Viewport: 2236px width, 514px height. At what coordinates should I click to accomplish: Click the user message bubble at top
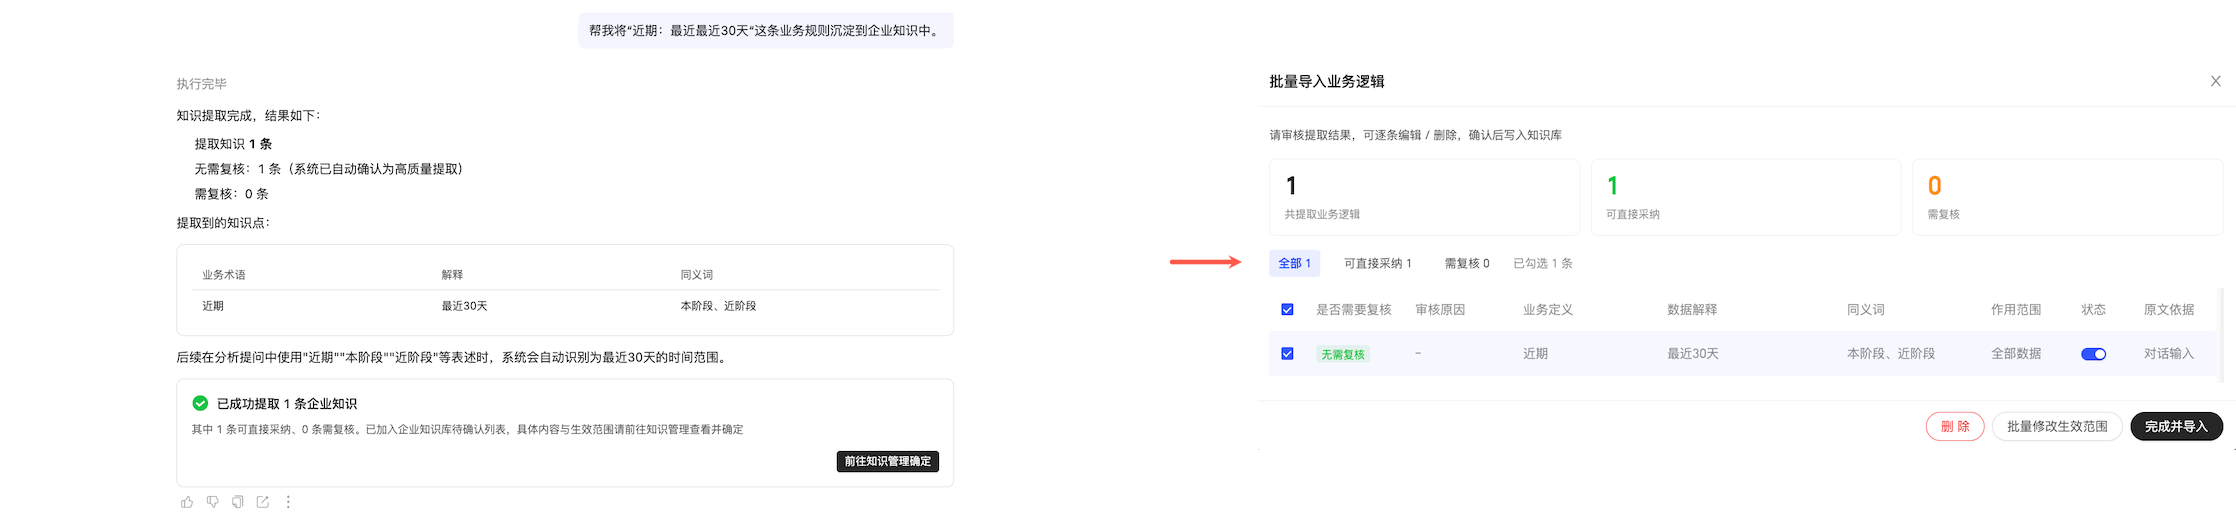[765, 30]
